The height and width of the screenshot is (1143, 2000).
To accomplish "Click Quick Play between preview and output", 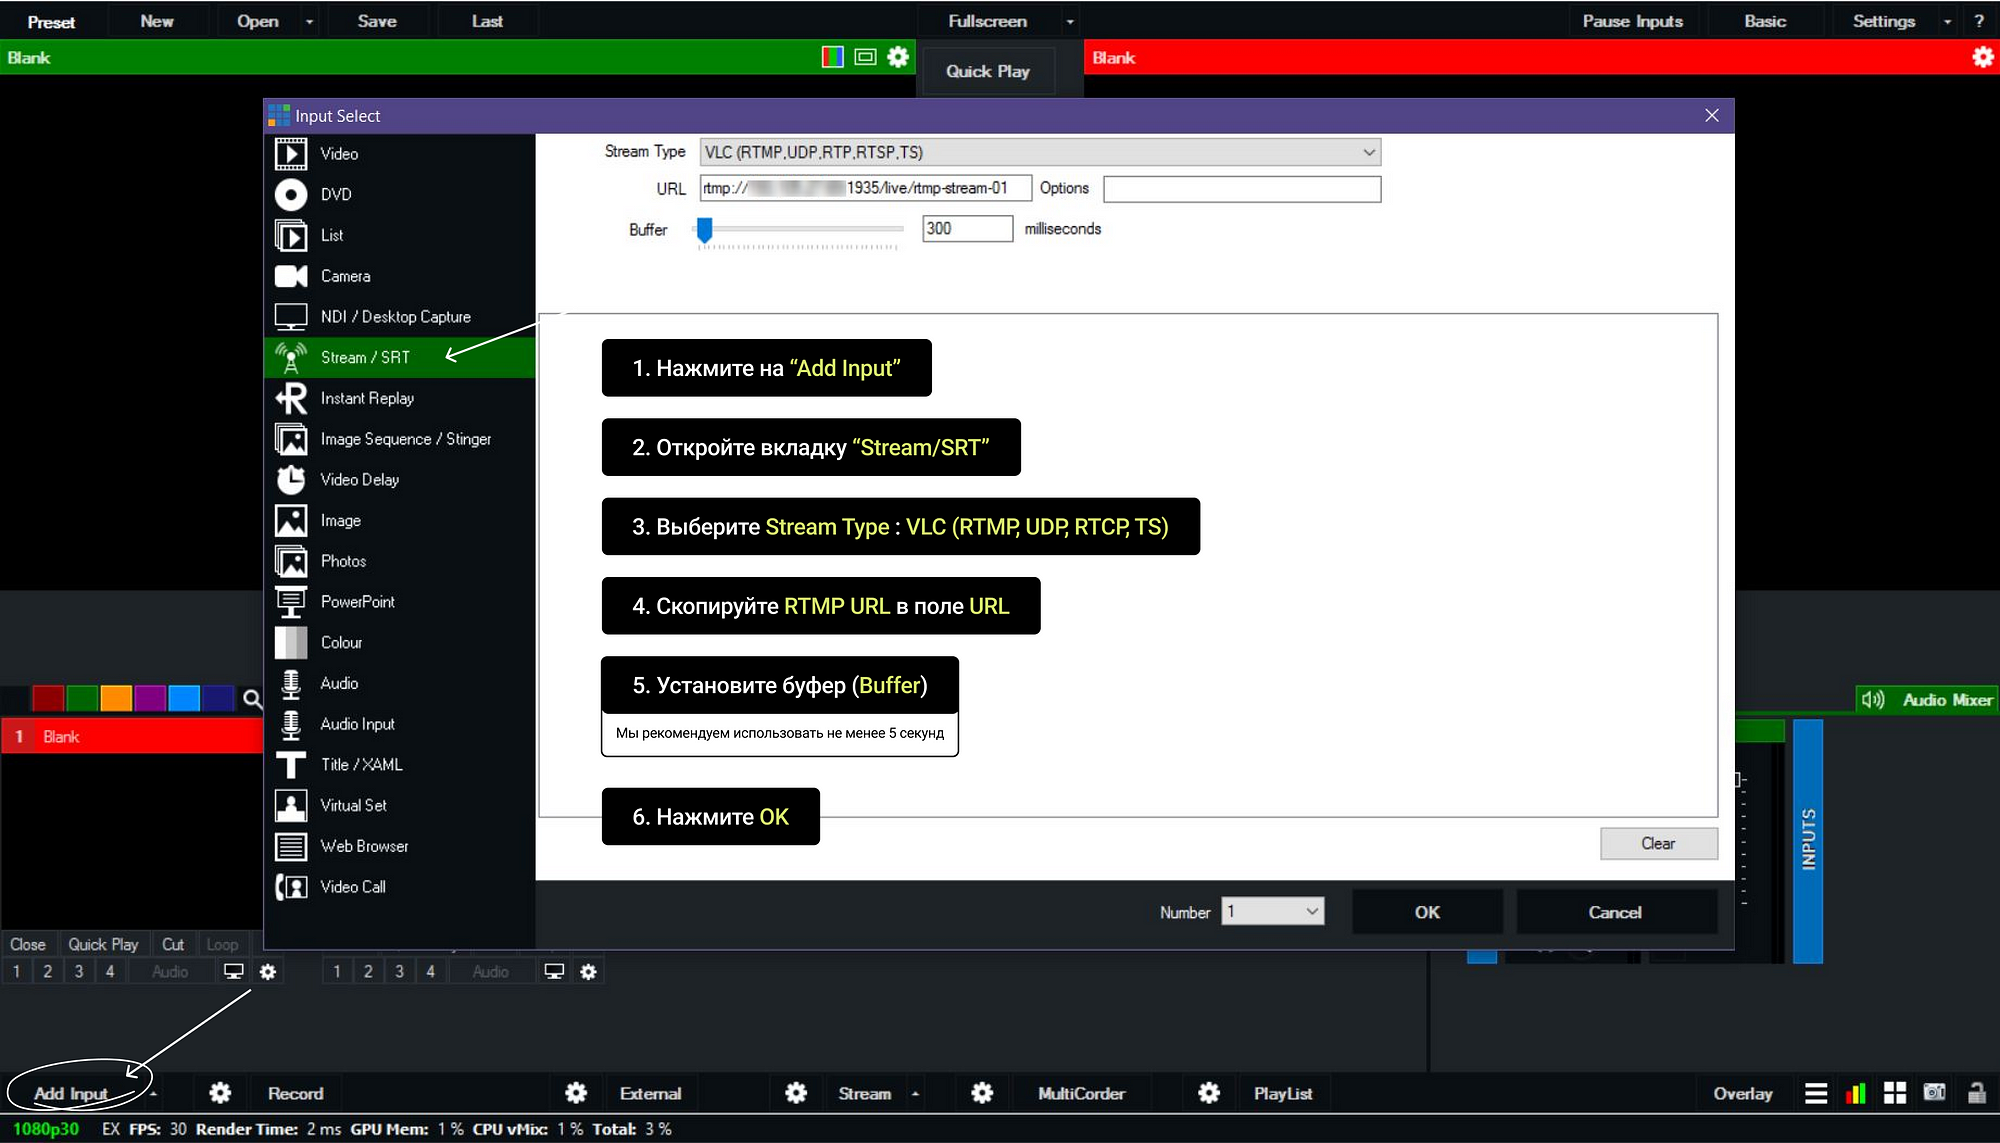I will [988, 71].
